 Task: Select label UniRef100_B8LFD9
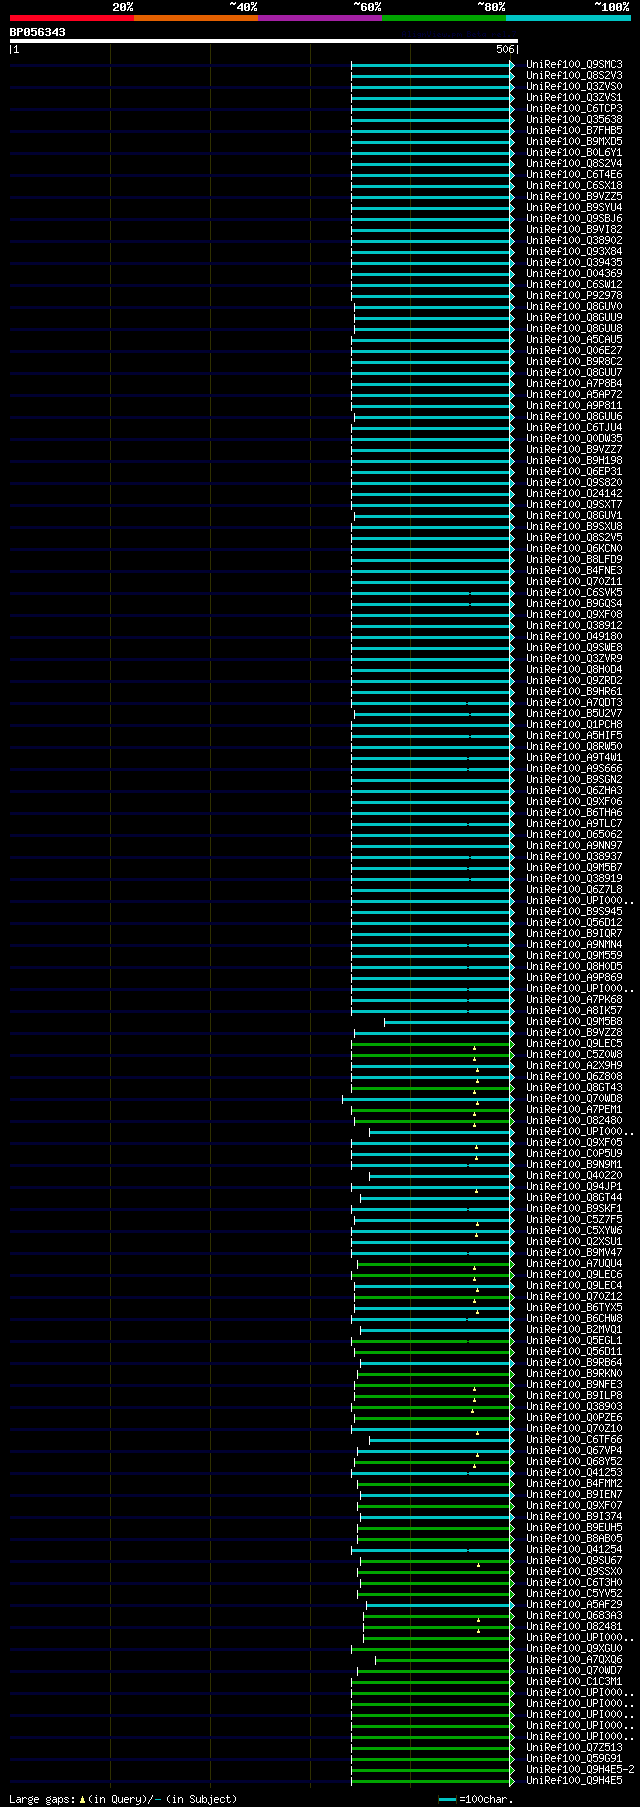[574, 559]
